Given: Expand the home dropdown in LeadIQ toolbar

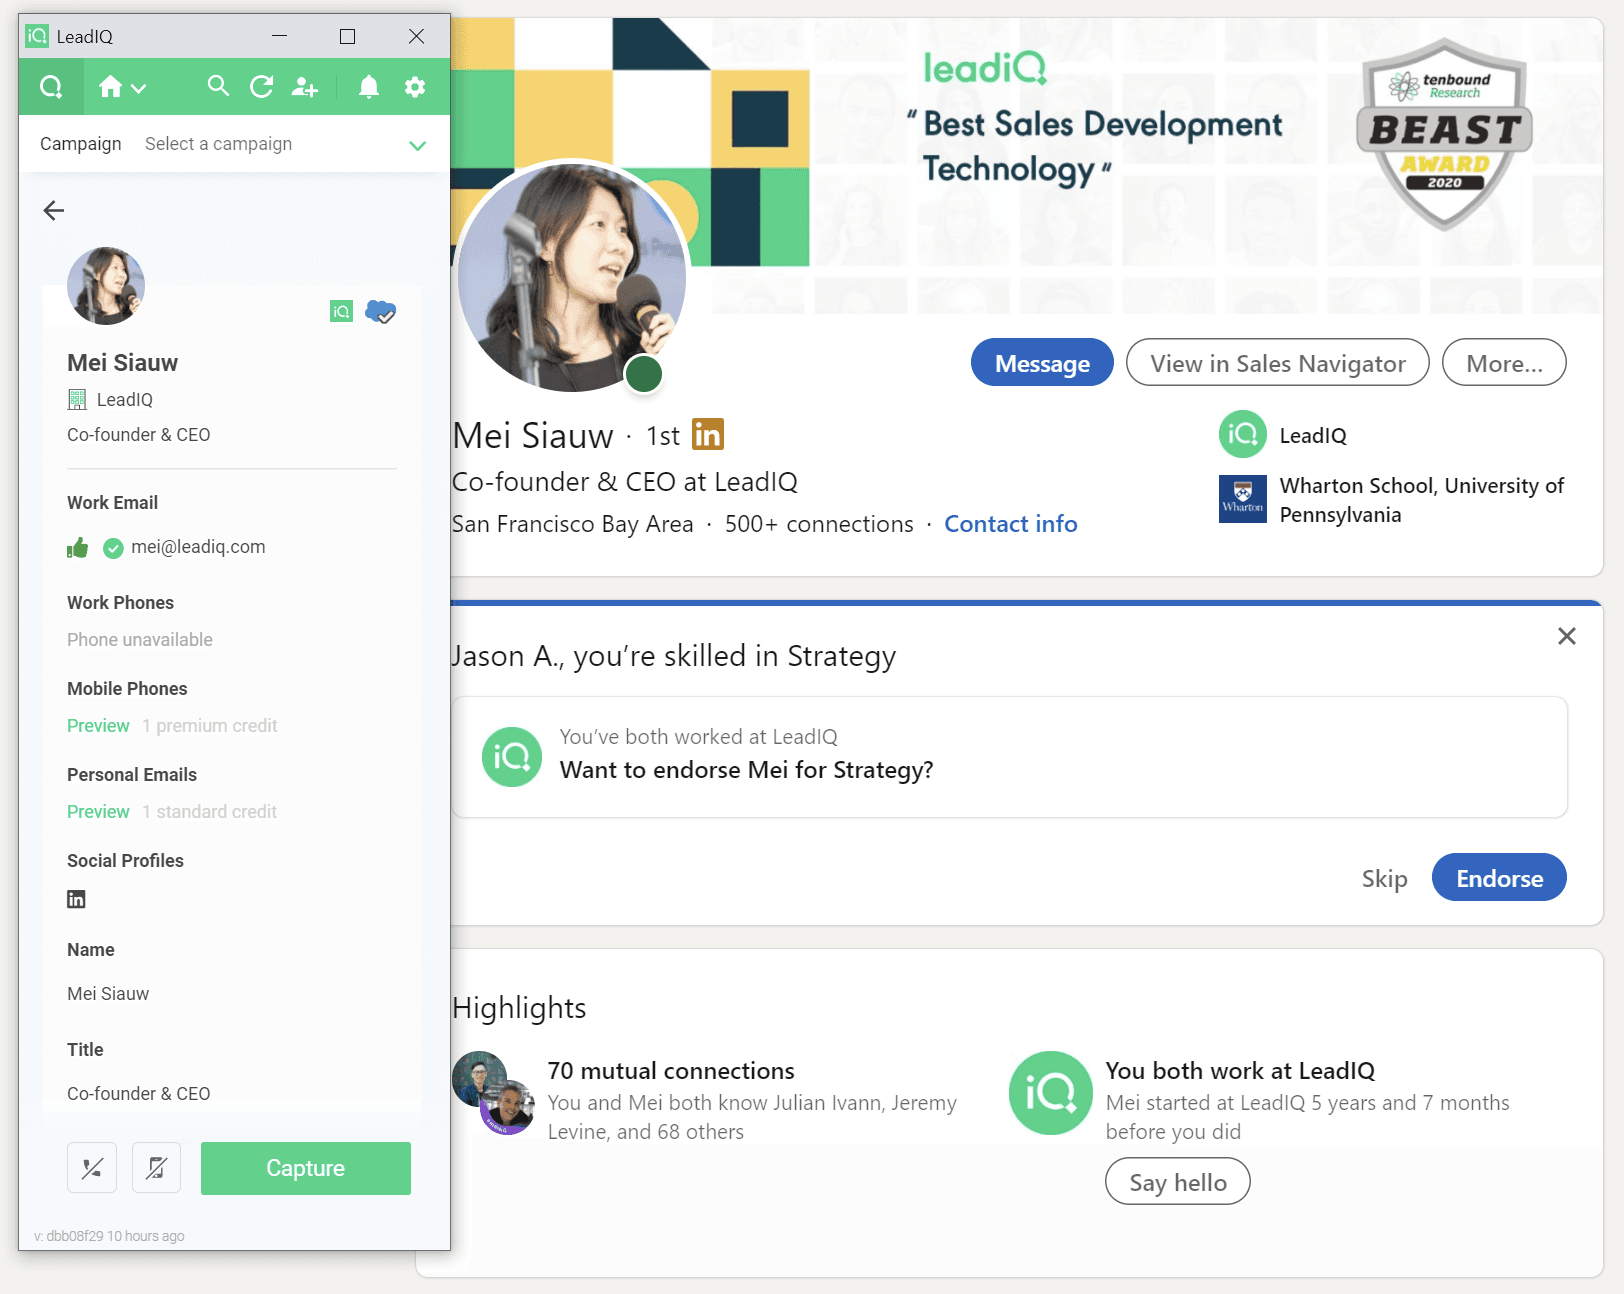Looking at the screenshot, I should click(x=123, y=87).
